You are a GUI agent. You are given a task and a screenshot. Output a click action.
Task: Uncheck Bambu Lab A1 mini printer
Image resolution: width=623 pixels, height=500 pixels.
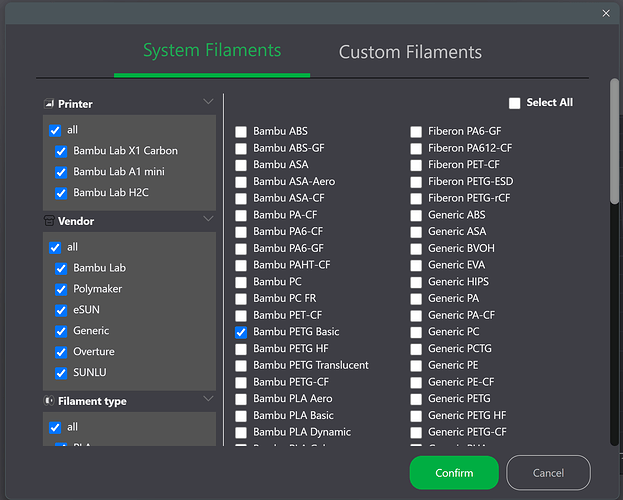click(x=61, y=172)
